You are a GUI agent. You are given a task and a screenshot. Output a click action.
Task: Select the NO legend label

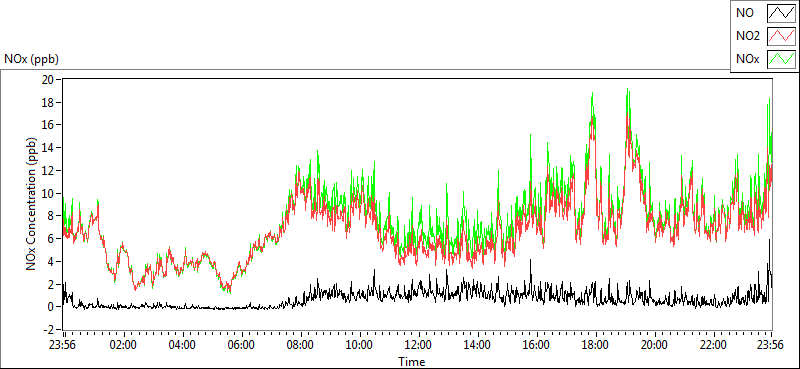(745, 14)
